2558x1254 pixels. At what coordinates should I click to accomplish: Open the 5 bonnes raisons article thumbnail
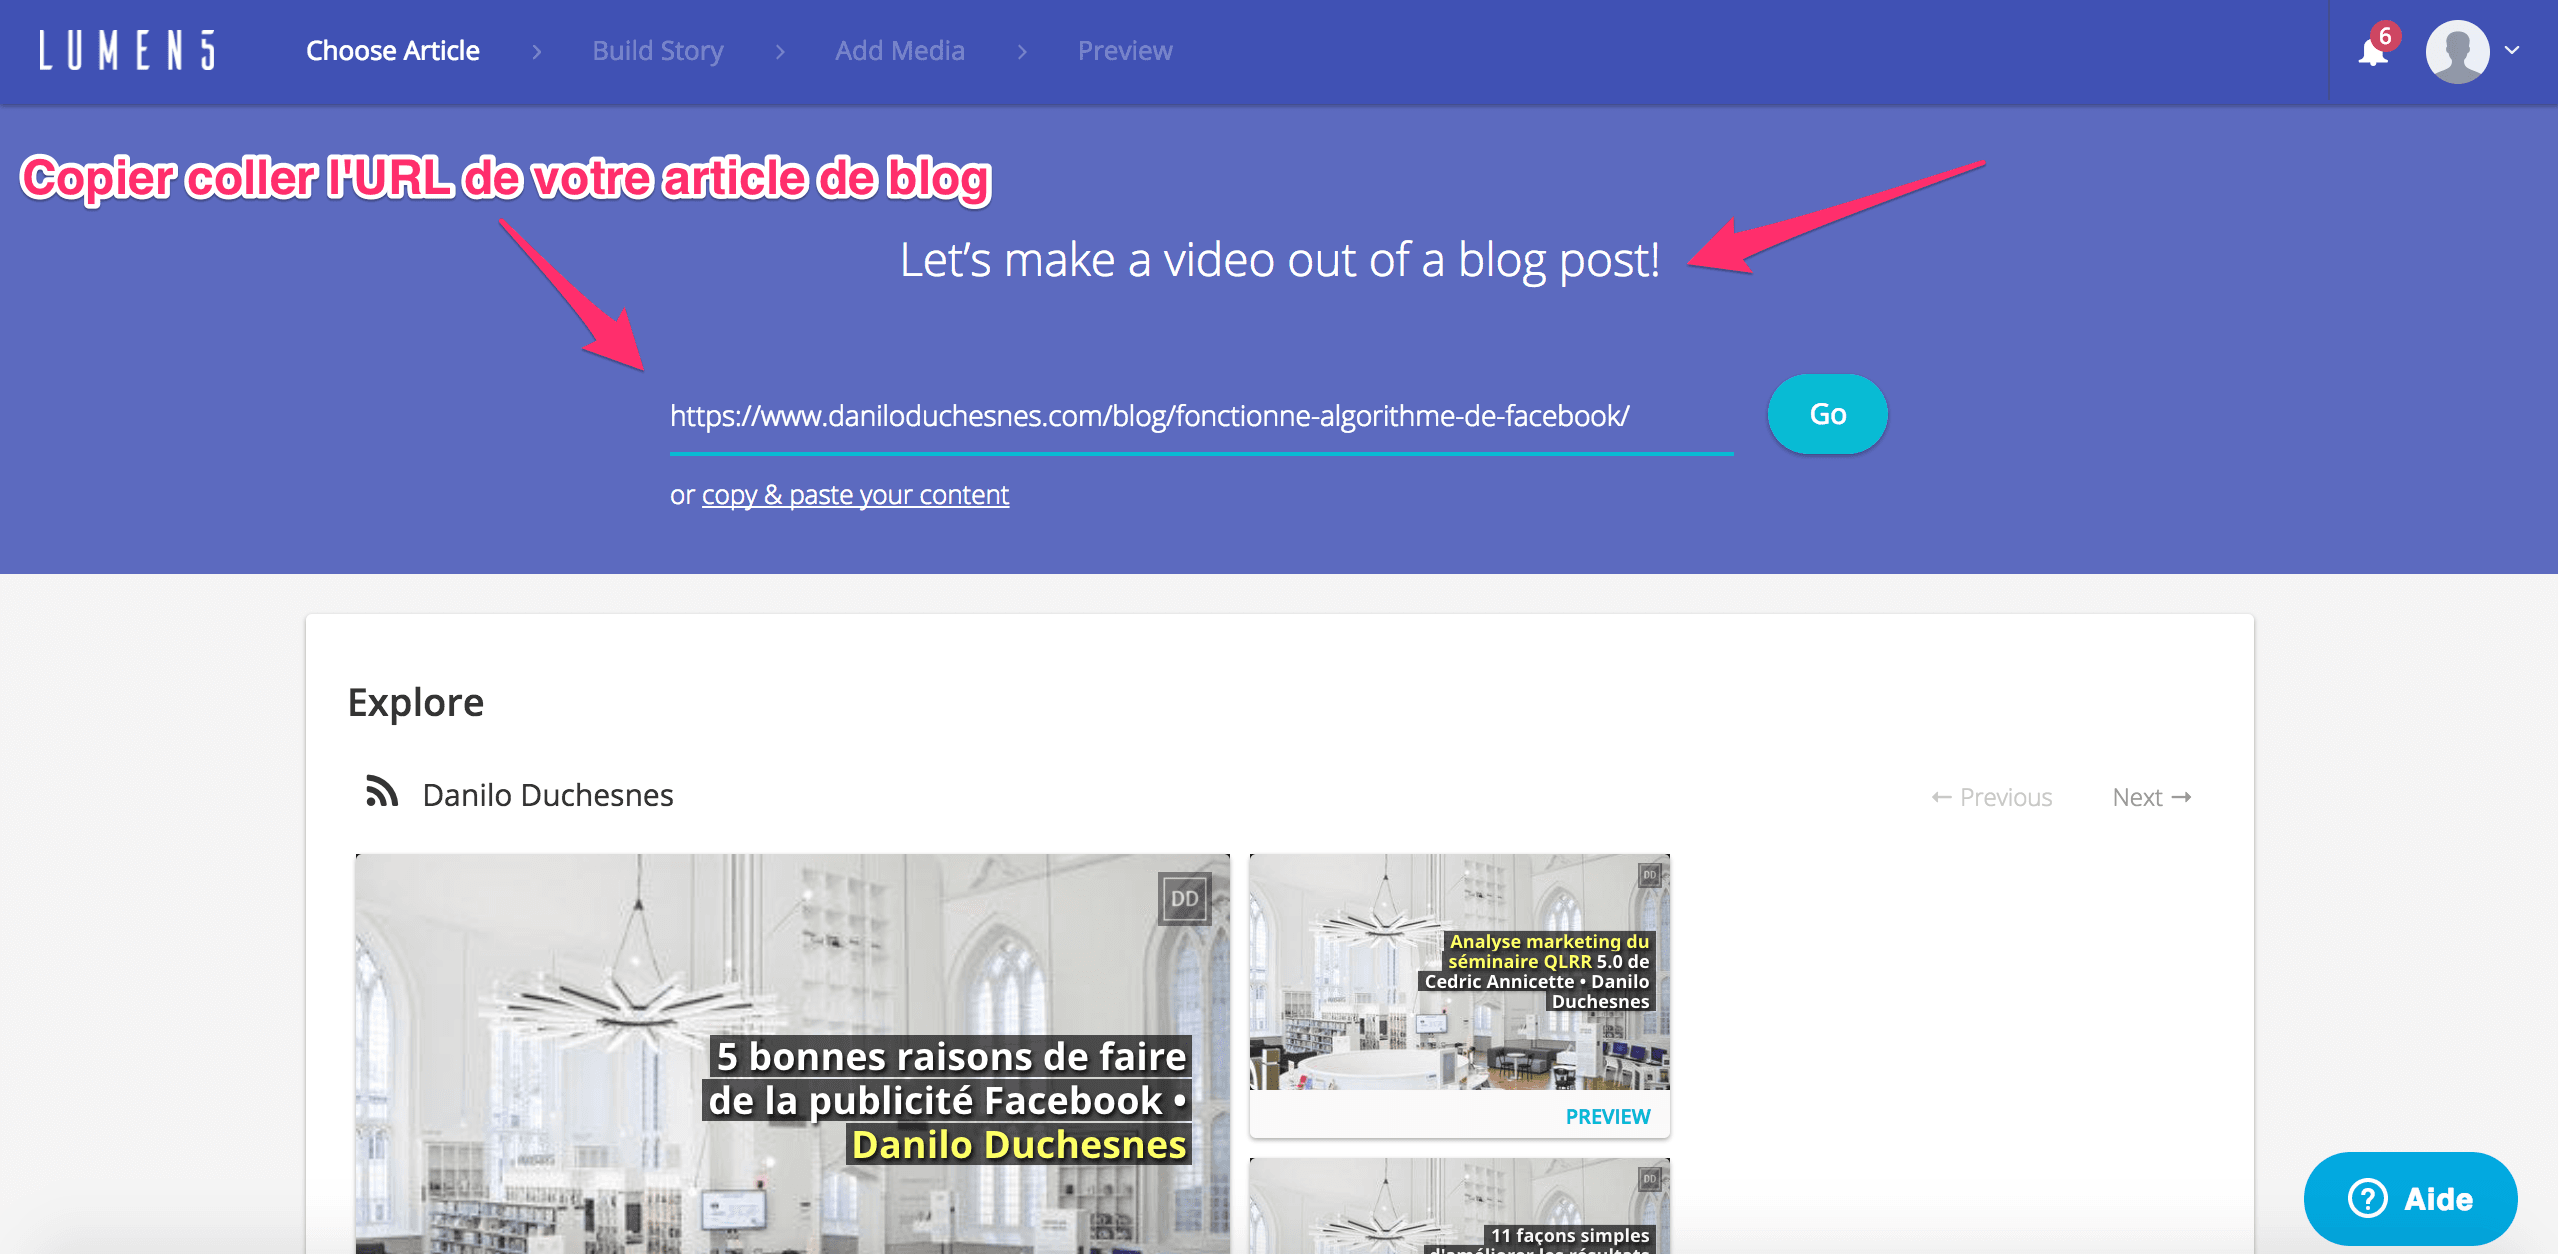[x=792, y=1054]
